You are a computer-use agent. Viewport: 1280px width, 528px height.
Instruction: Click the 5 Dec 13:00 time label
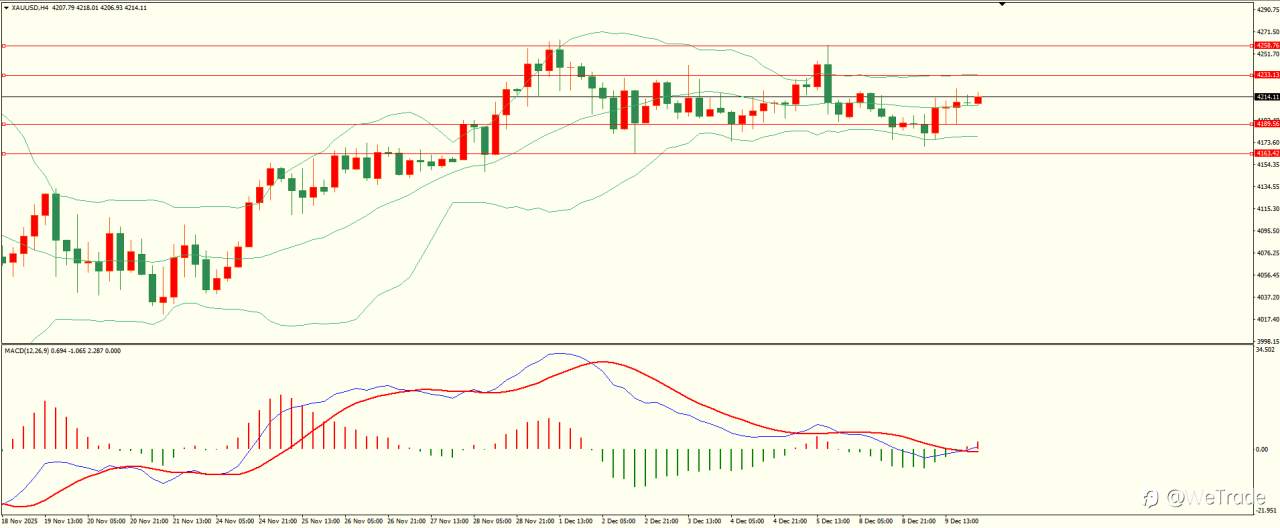[835, 521]
